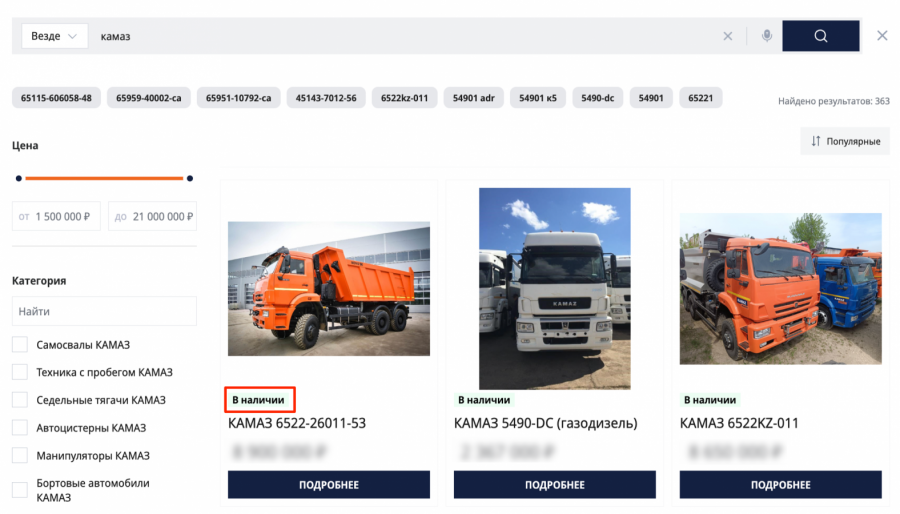Select the 65959-40002-са suggestion chip
Viewport: 900px width, 514px height.
[x=149, y=98]
